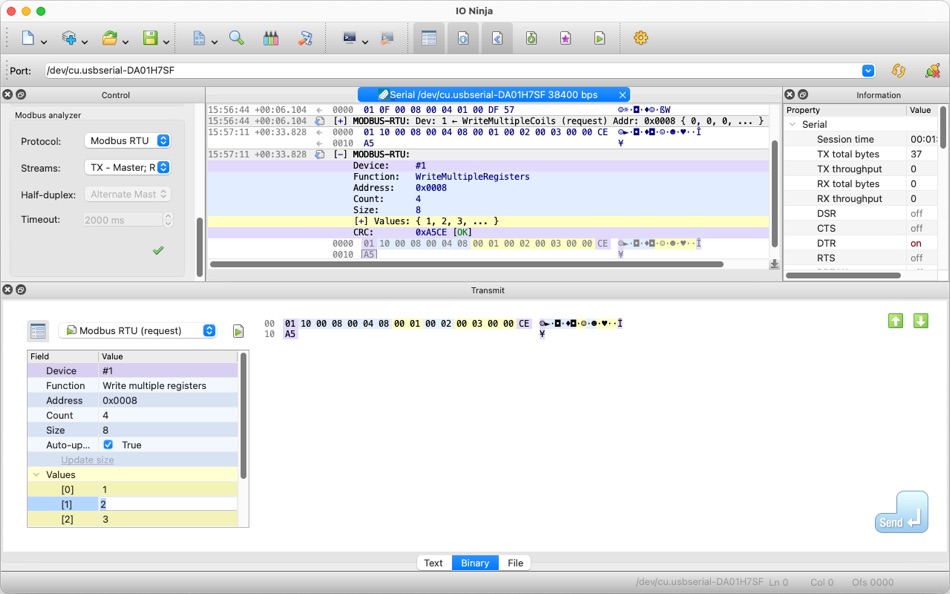Screen dimensions: 950x594
Task: Click the green down arrow transmit icon
Action: [921, 321]
